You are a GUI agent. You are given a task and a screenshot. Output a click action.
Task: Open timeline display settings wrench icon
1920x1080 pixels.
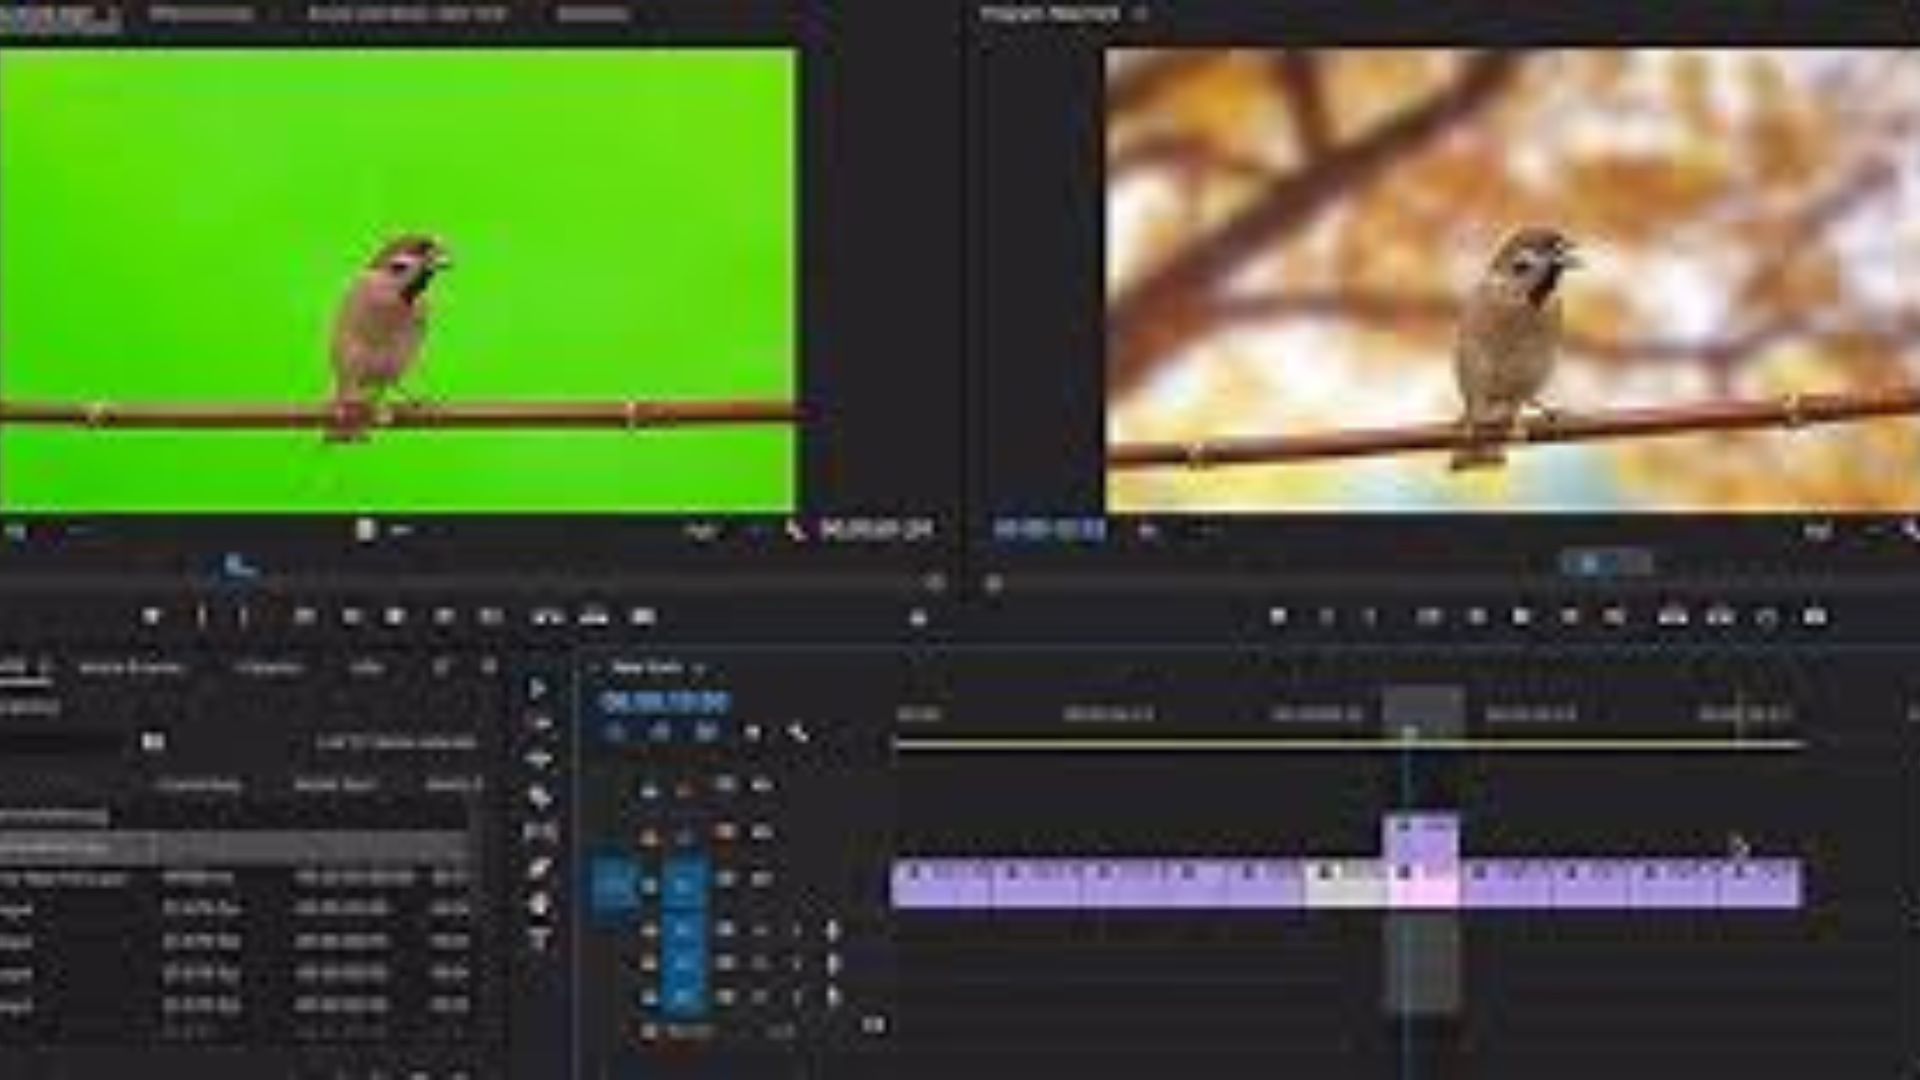797,733
